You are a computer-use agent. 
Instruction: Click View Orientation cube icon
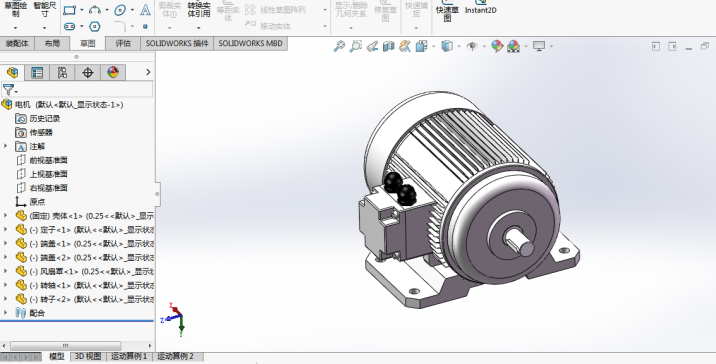click(x=421, y=46)
